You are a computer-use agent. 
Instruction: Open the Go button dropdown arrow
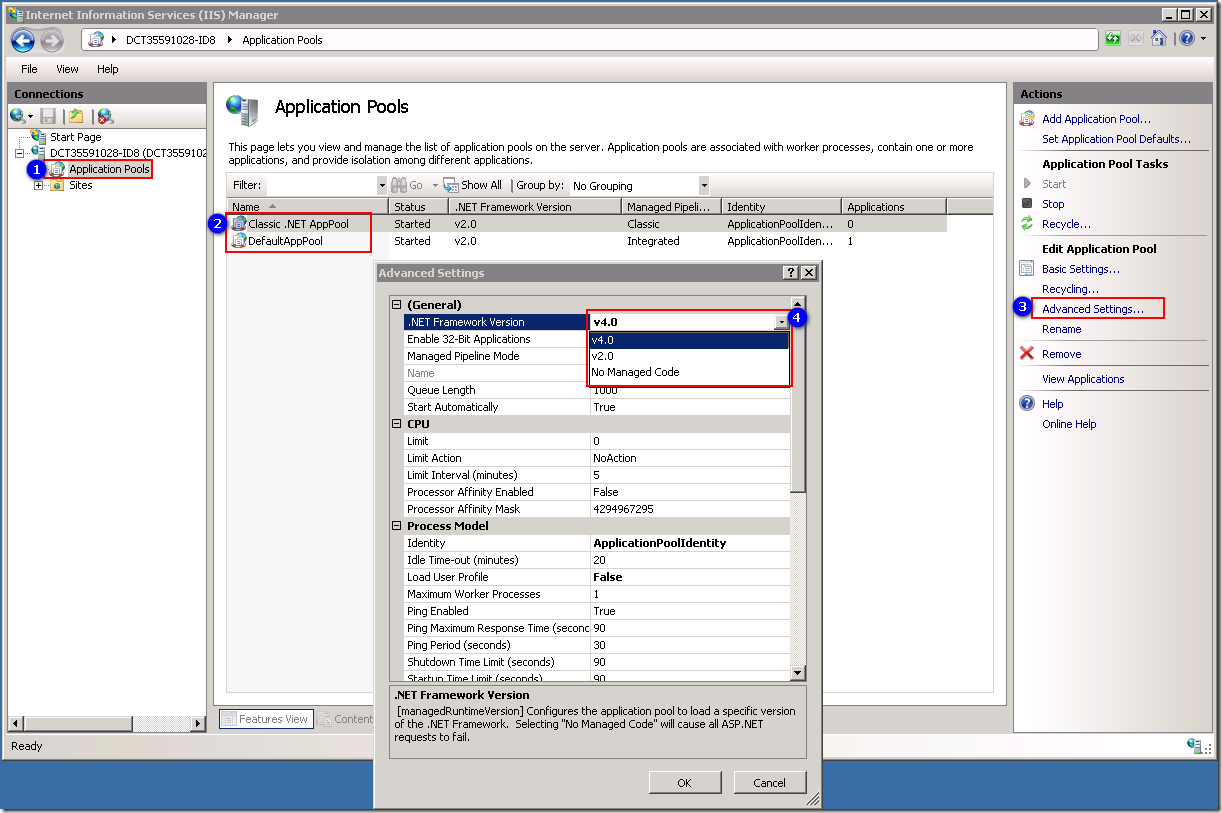pos(435,185)
